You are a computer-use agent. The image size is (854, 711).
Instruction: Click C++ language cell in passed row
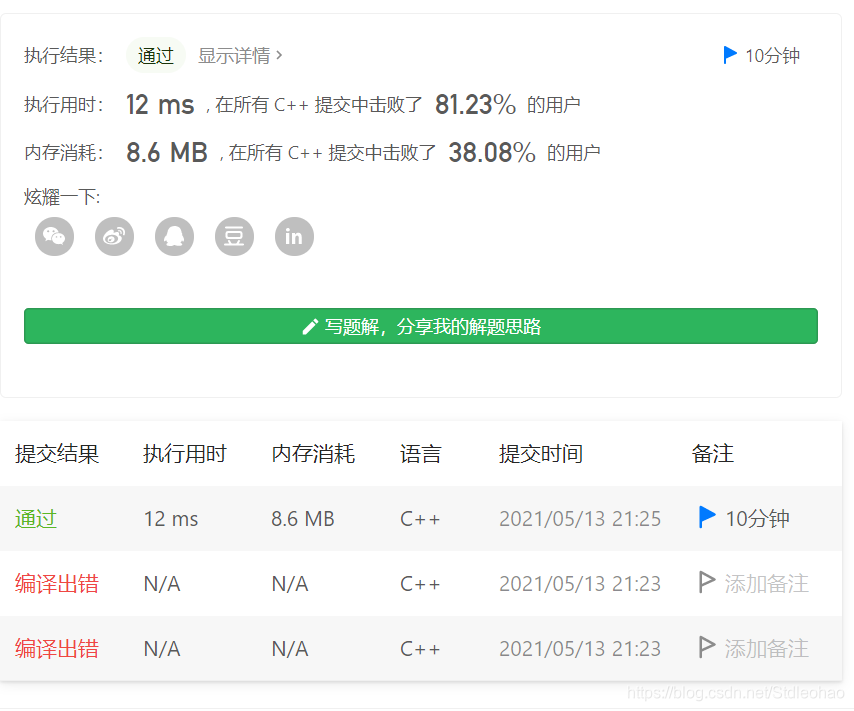click(420, 519)
